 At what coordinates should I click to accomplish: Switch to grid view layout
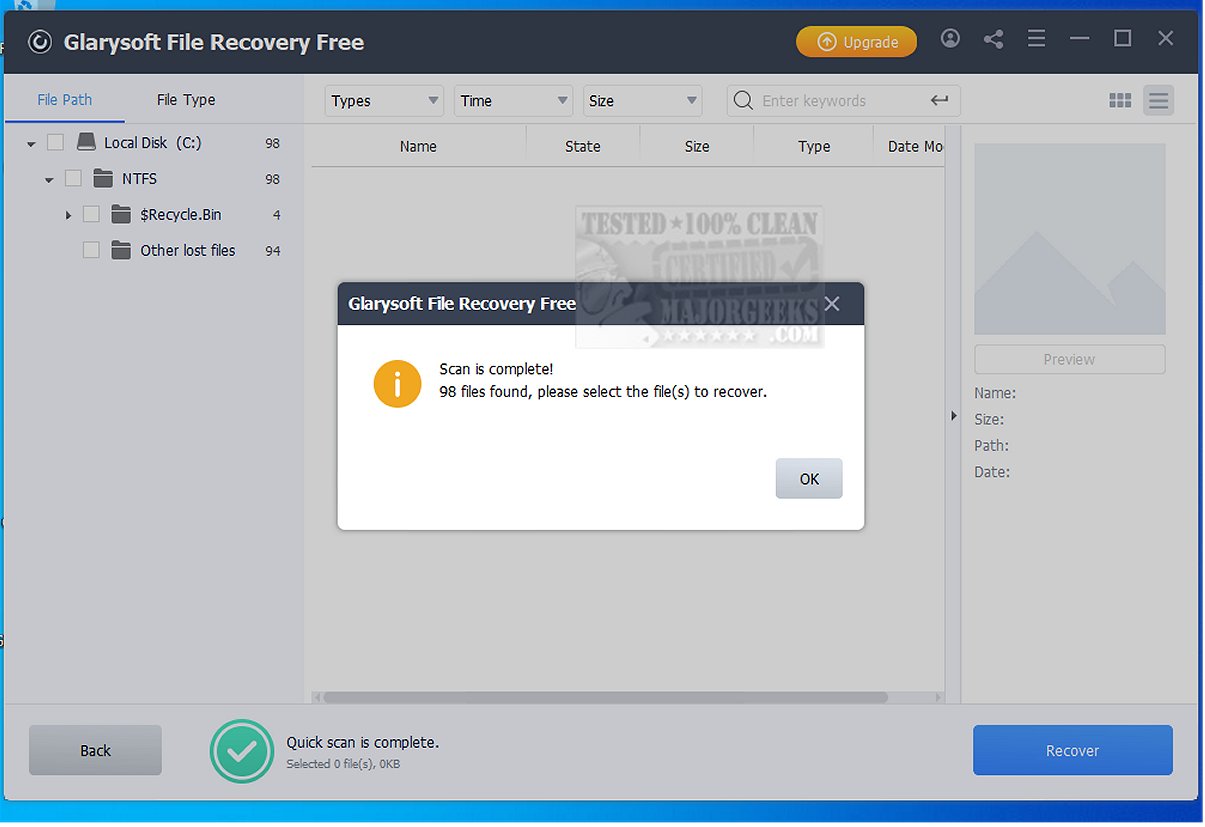tap(1120, 100)
